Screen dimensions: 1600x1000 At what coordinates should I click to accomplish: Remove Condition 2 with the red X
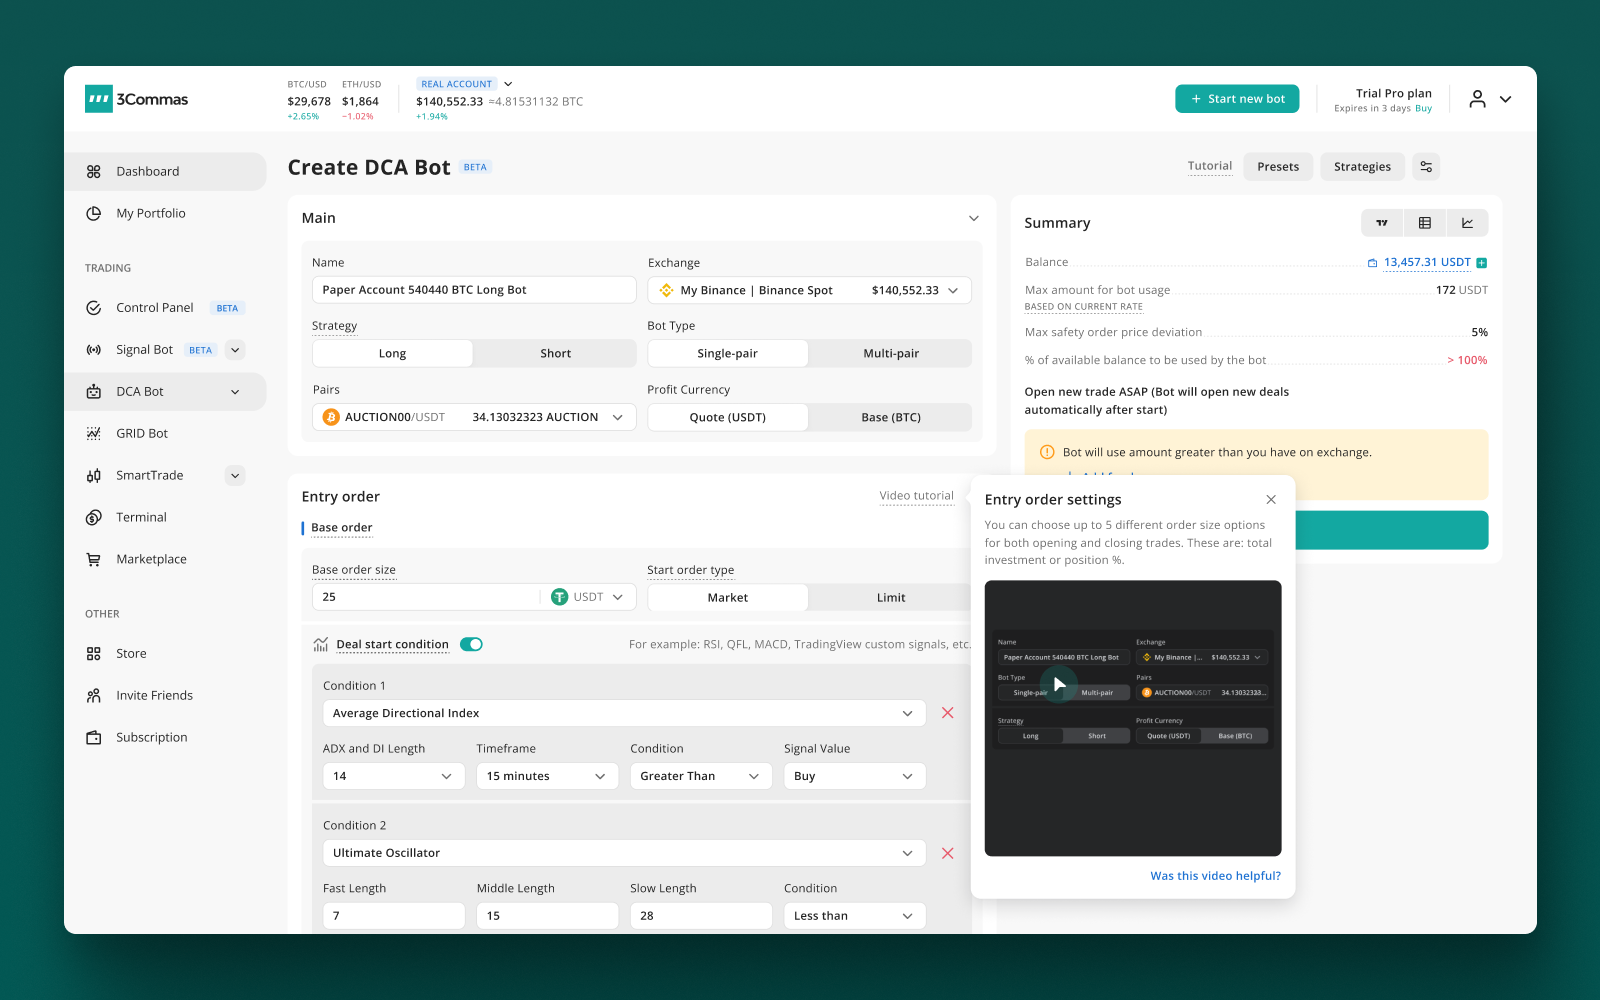click(x=948, y=853)
